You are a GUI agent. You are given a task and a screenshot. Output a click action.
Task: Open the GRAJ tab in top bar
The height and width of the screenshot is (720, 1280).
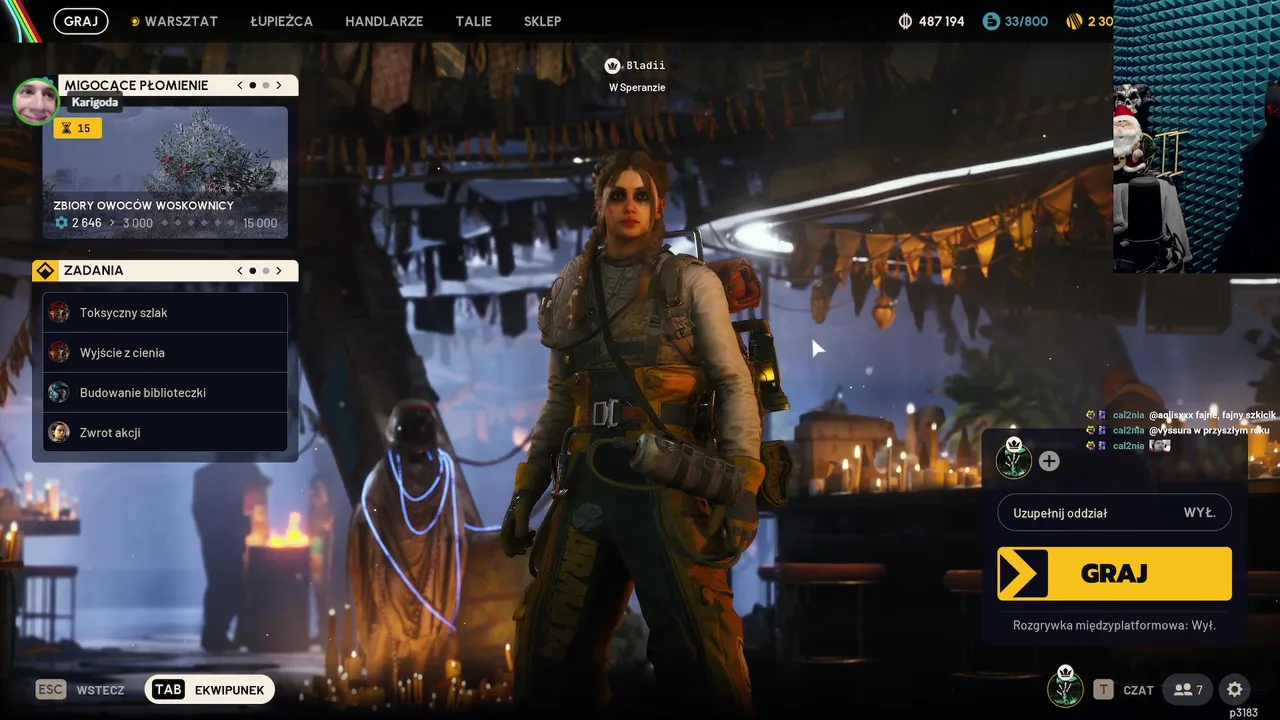tap(81, 21)
